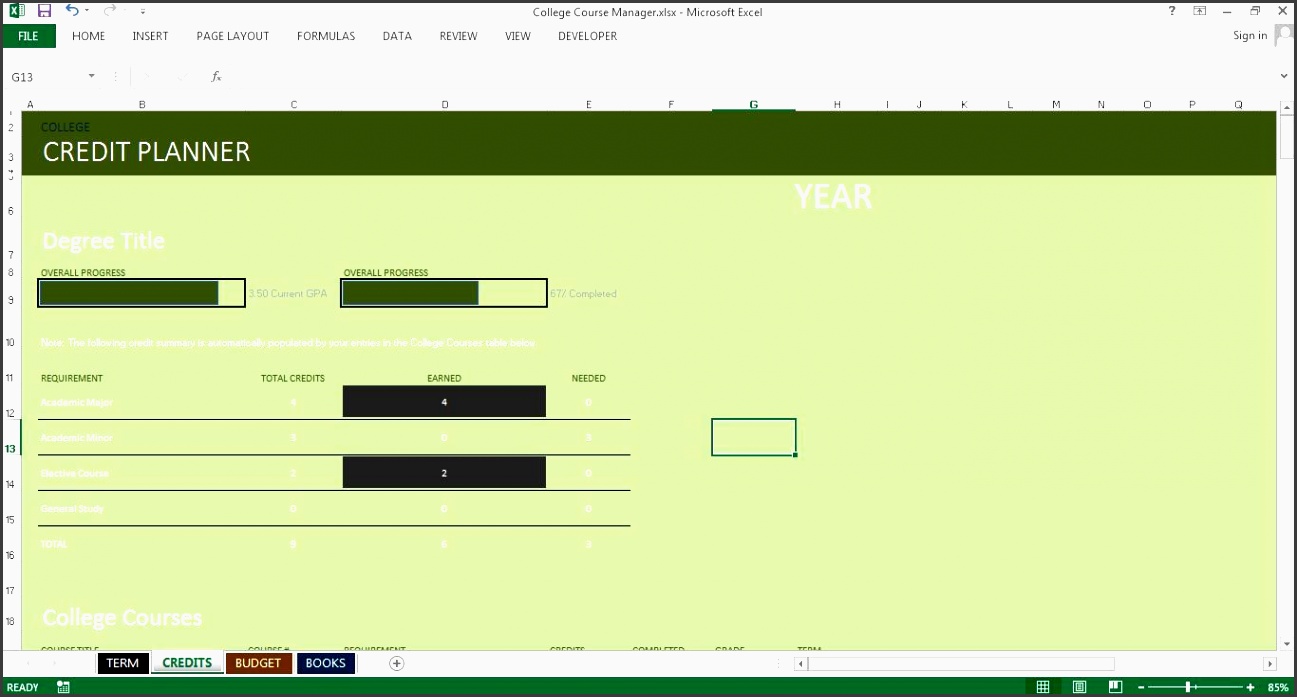This screenshot has height=697, width=1297.
Task: Click the Insert Function fx icon
Action: pyautogui.click(x=216, y=76)
